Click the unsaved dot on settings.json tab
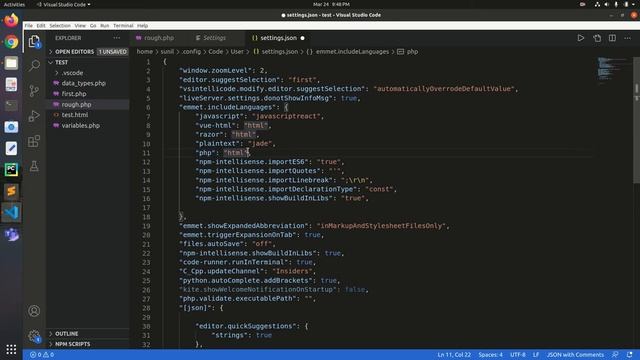This screenshot has height=360, width=640. coord(302,38)
